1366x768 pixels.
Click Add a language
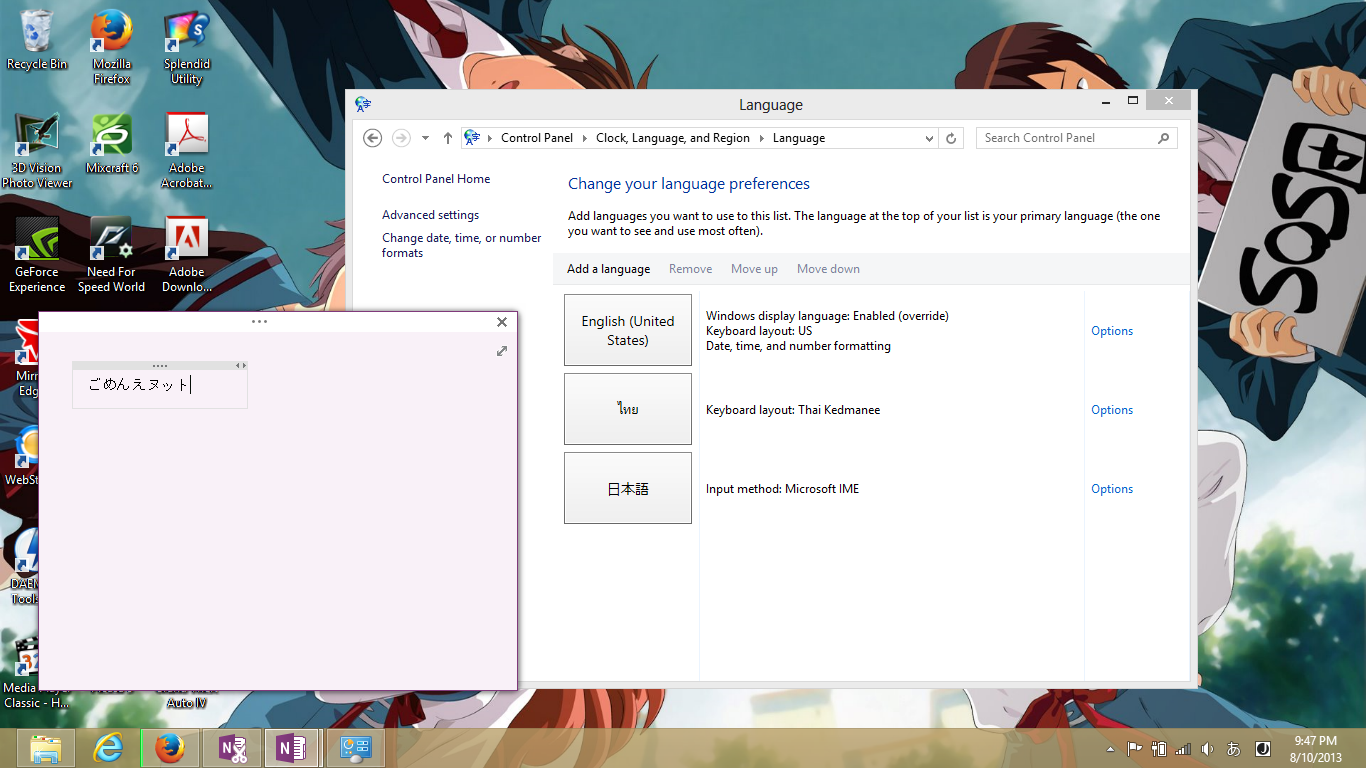(608, 269)
